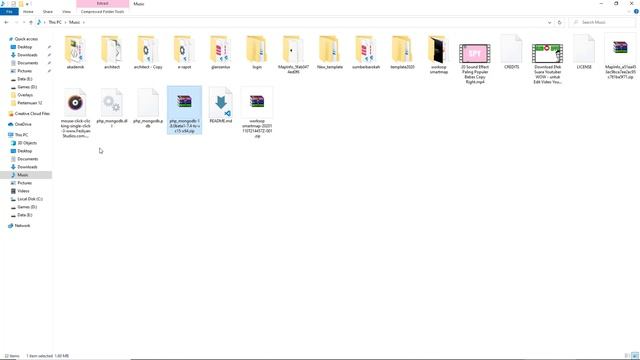Open the worksop smartmap folder
The height and width of the screenshot is (360, 640).
pyautogui.click(x=439, y=55)
